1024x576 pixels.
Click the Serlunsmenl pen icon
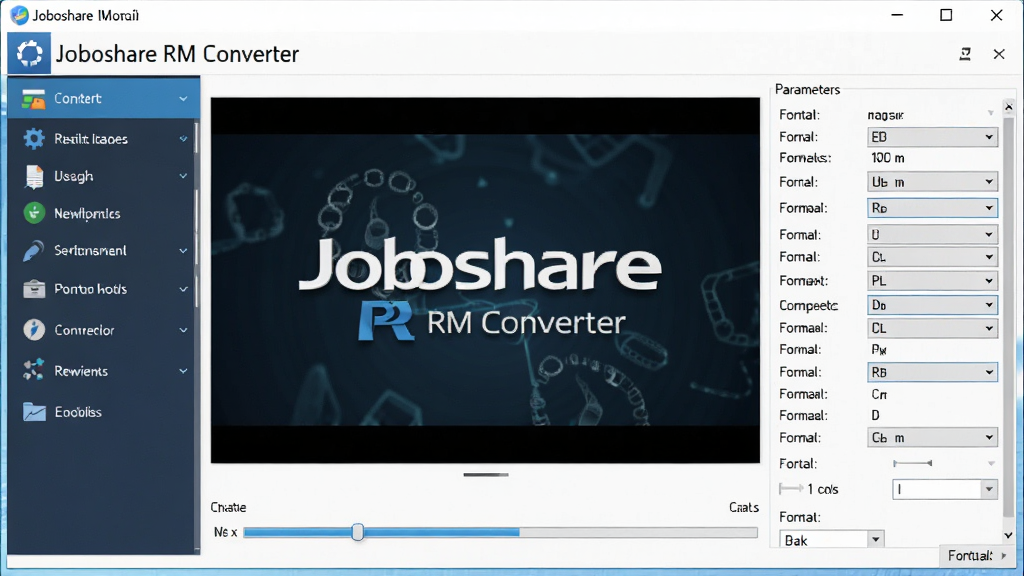(33, 251)
